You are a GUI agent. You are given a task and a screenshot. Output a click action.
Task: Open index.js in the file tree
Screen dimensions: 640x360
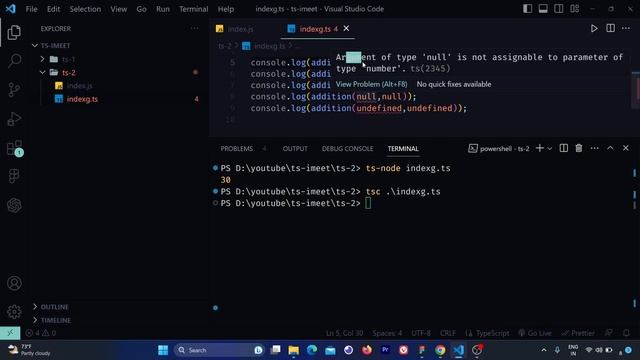80,86
